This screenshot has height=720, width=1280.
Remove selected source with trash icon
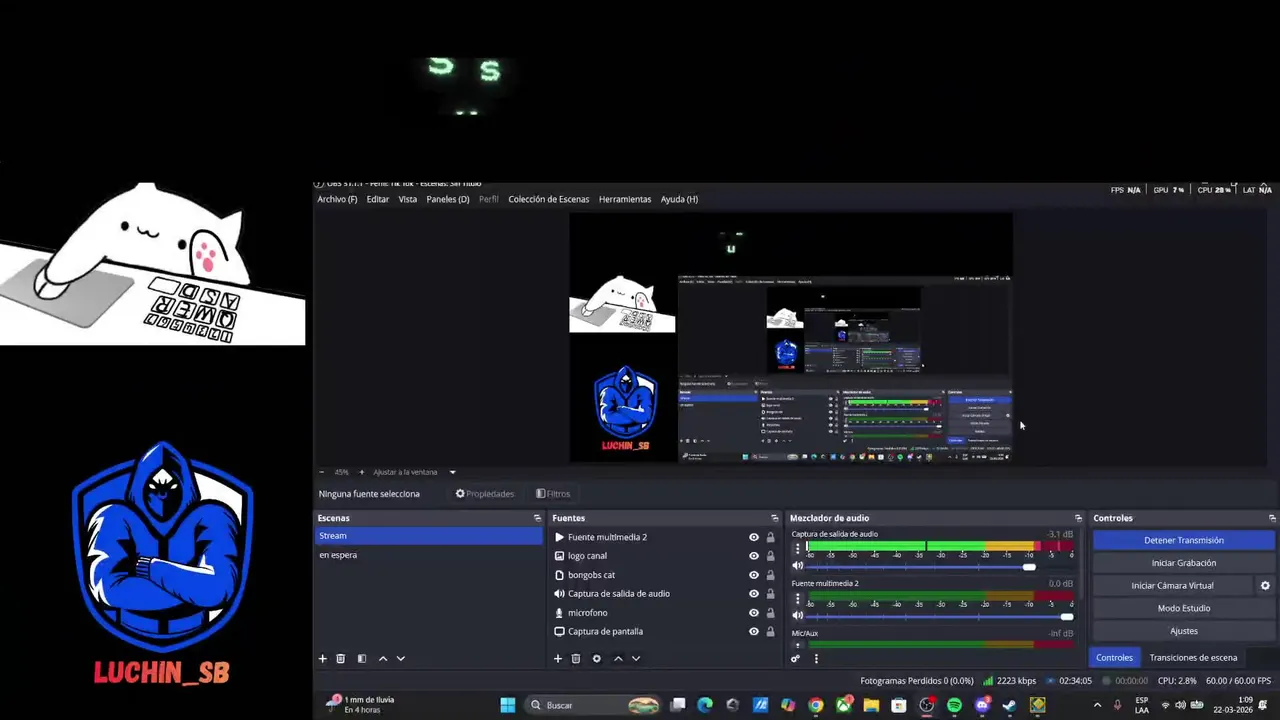click(x=576, y=659)
